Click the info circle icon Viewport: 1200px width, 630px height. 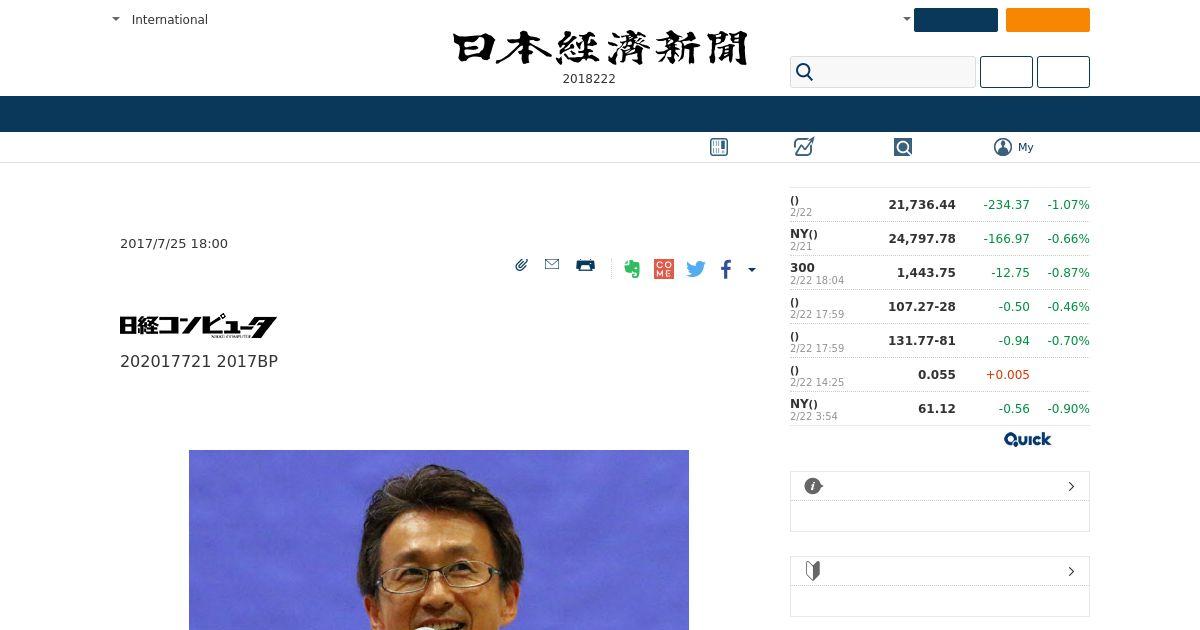tap(813, 486)
